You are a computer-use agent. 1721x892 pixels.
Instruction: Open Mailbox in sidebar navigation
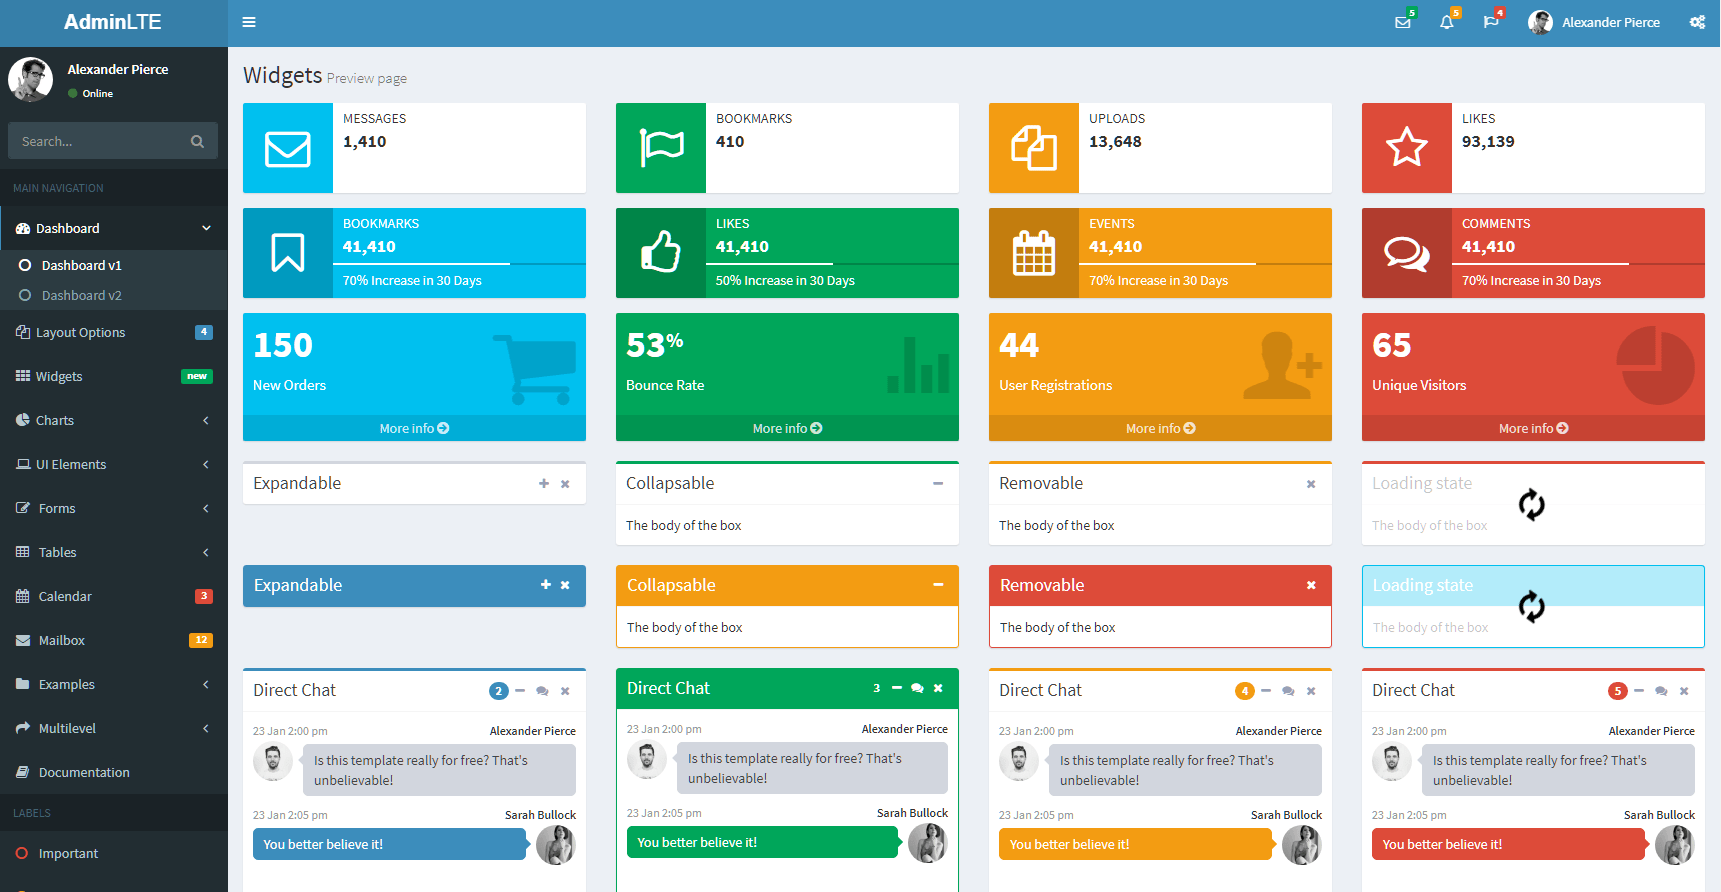[x=114, y=640]
